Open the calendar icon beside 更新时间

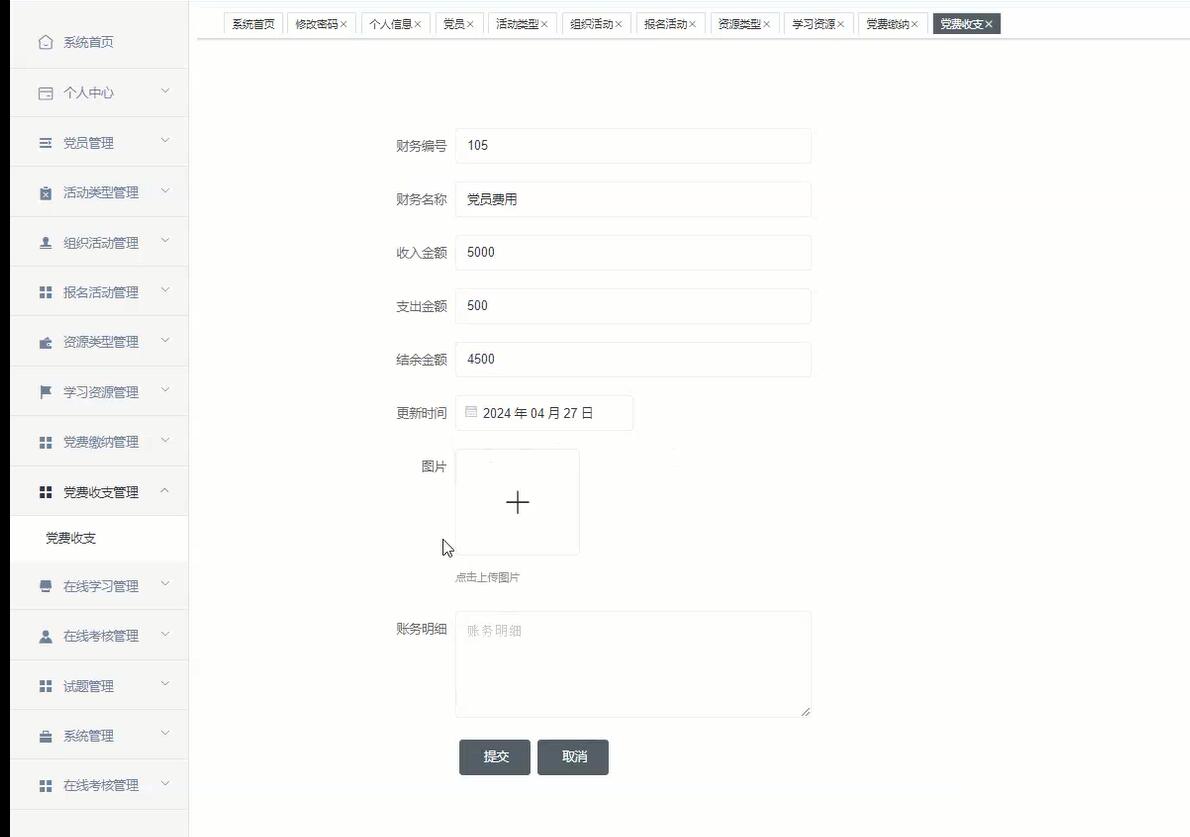(470, 411)
